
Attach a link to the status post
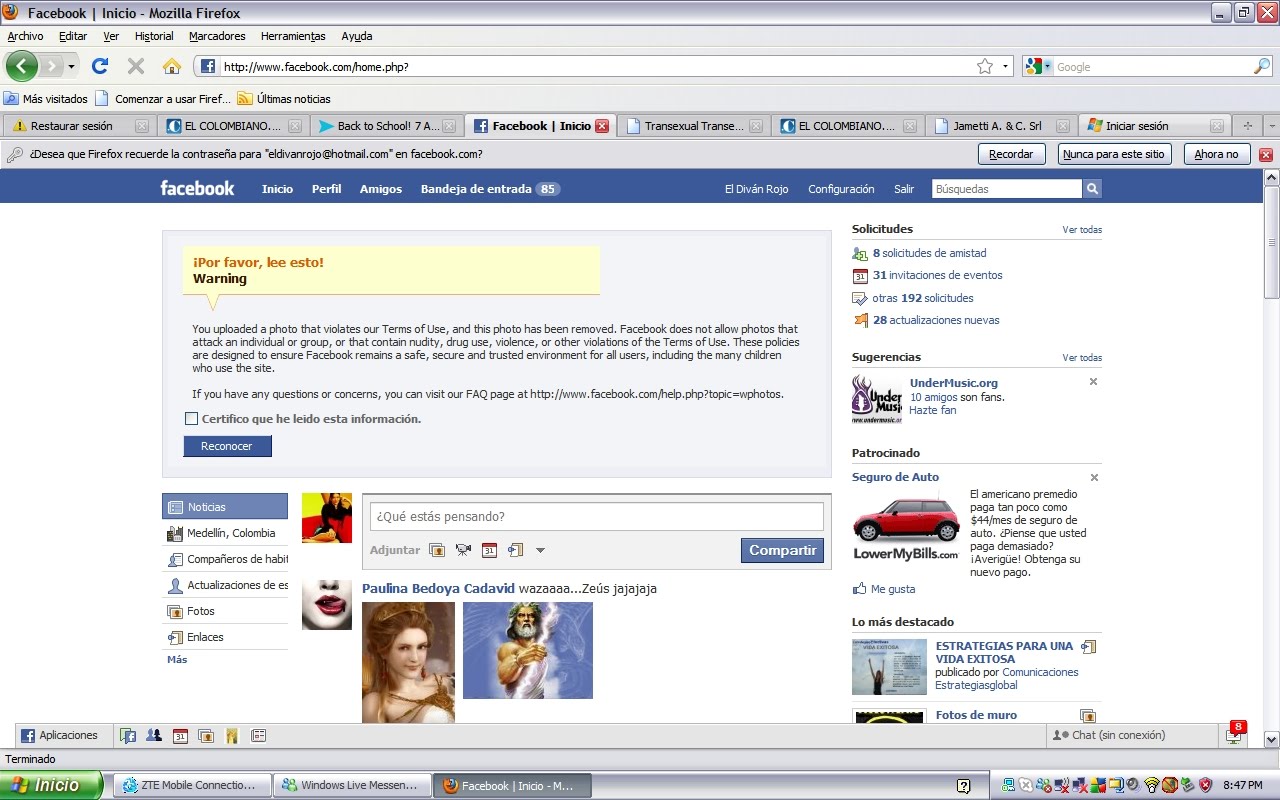click(x=515, y=550)
